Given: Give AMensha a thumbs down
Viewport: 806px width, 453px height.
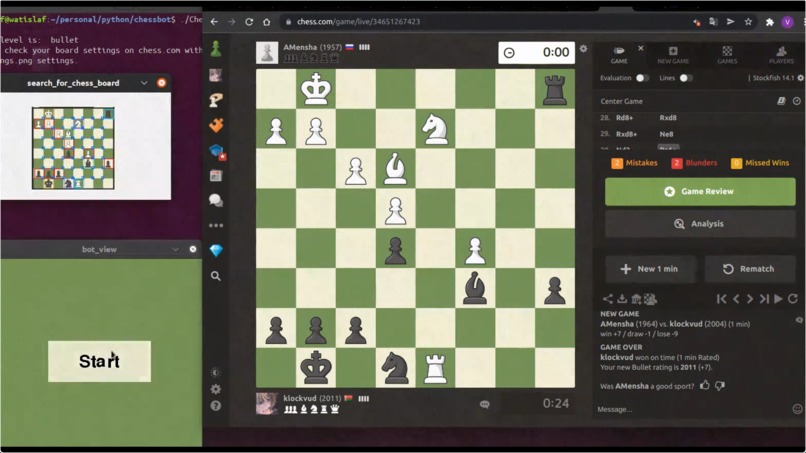Looking at the screenshot, I should 720,386.
